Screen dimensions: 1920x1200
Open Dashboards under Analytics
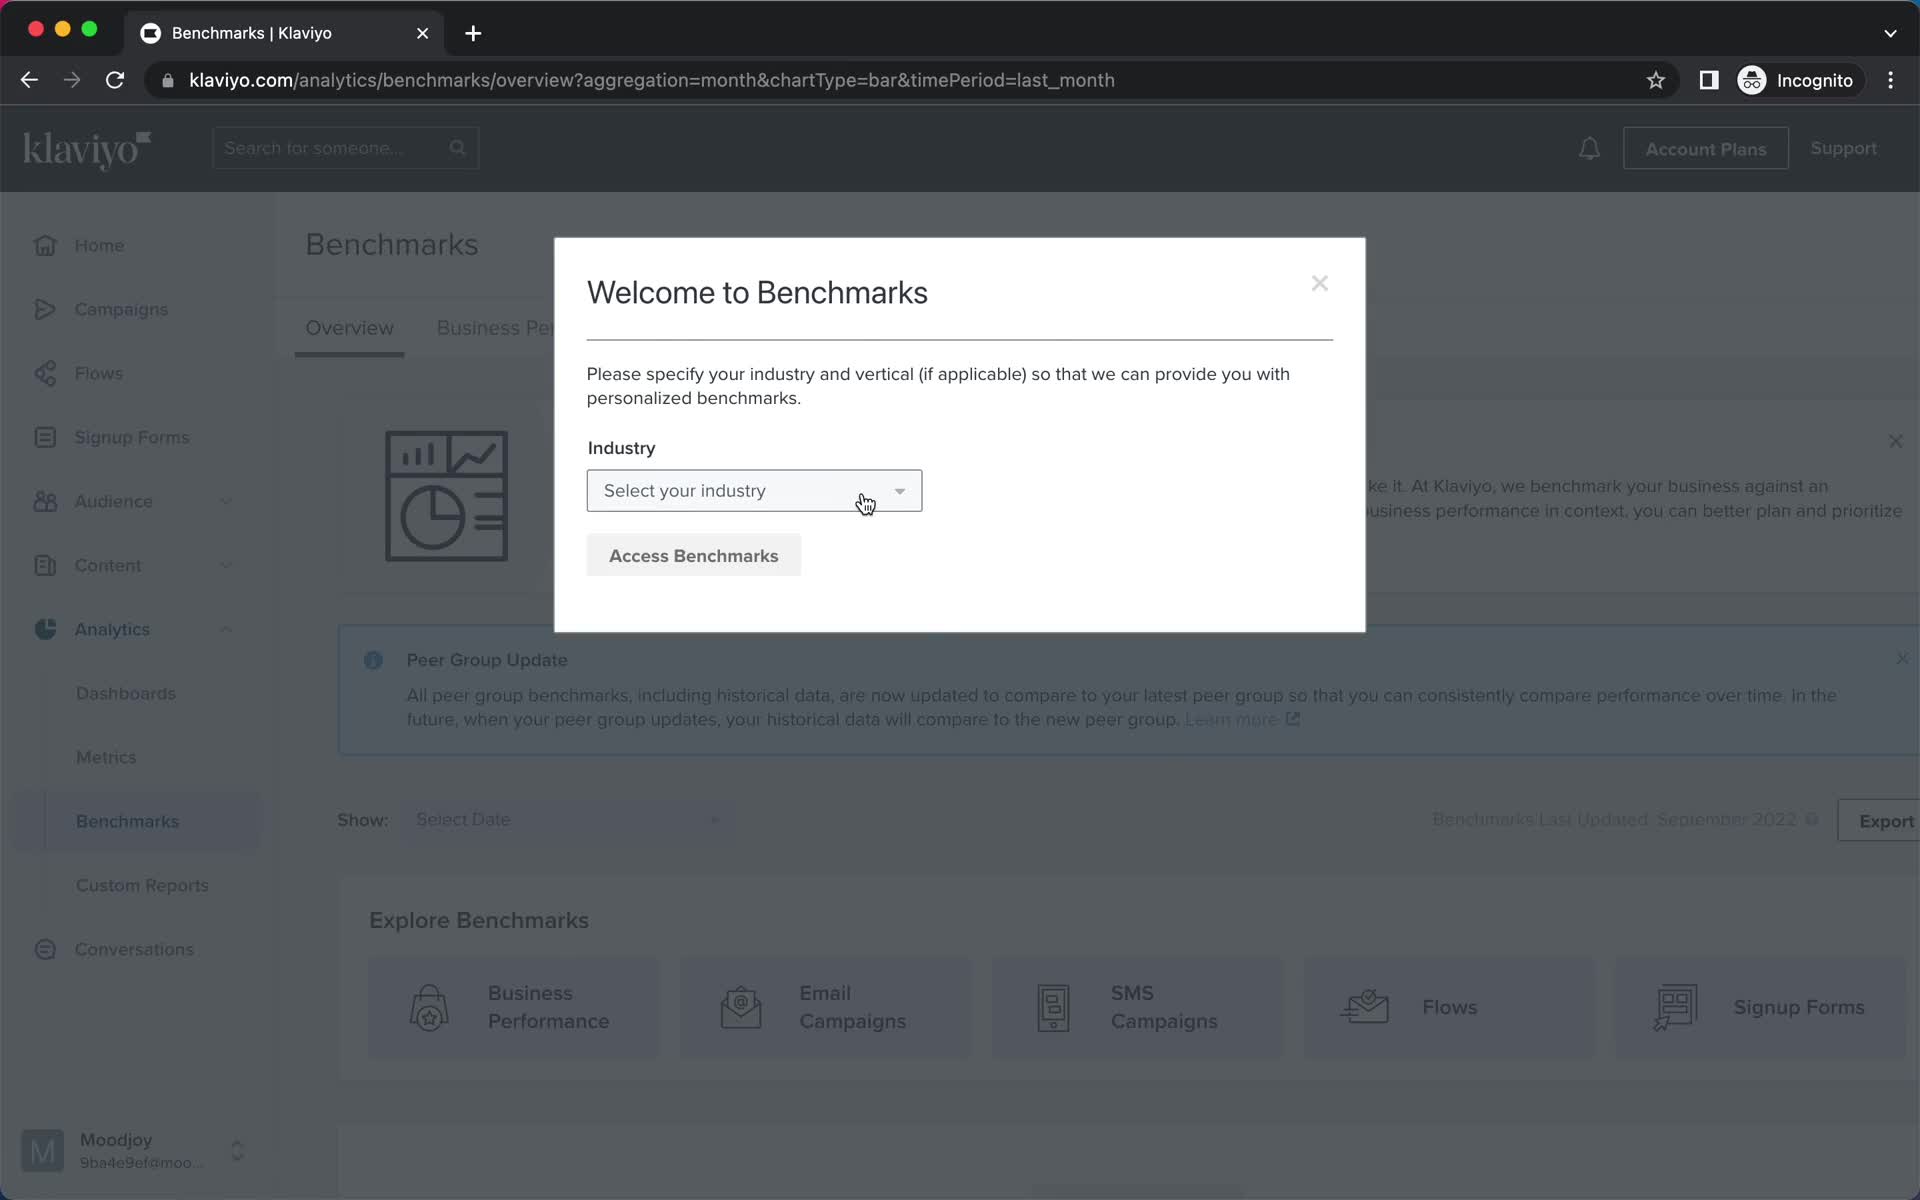(125, 694)
